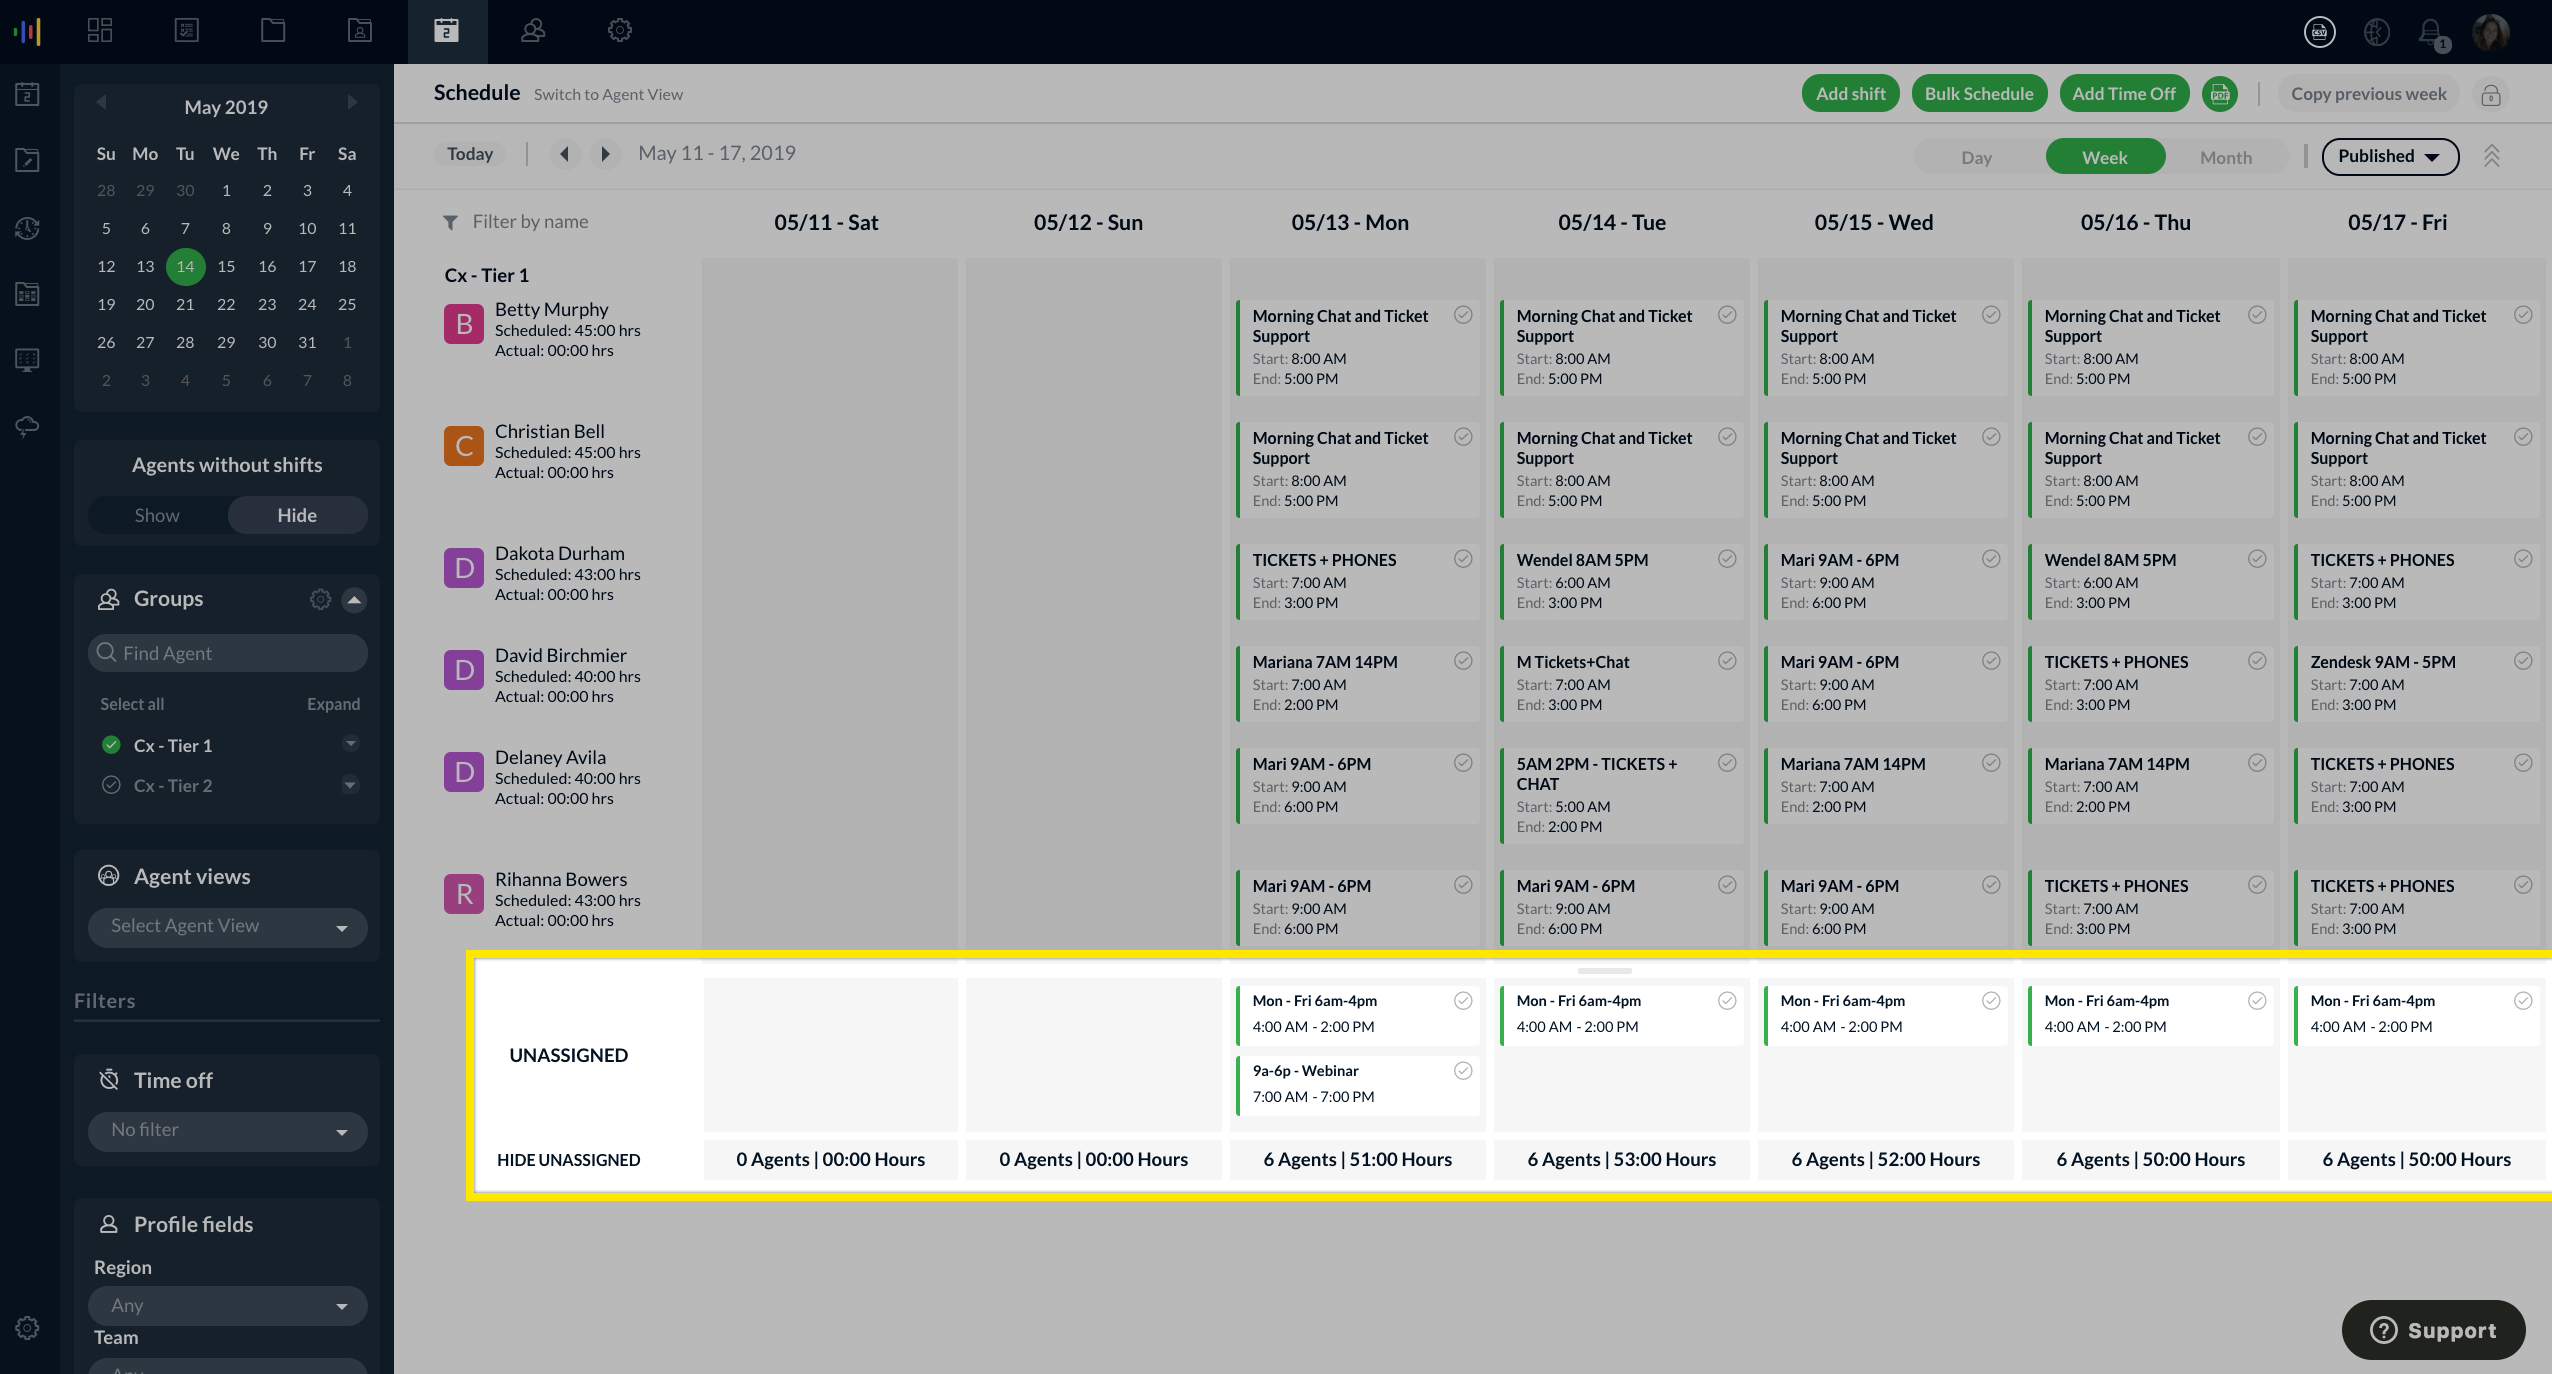Image resolution: width=2552 pixels, height=1374 pixels.
Task: Switch to Agent View link
Action: pos(608,95)
